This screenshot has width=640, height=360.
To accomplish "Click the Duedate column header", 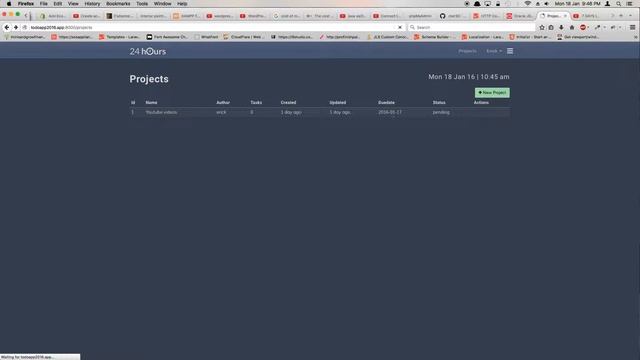I will coord(386,102).
